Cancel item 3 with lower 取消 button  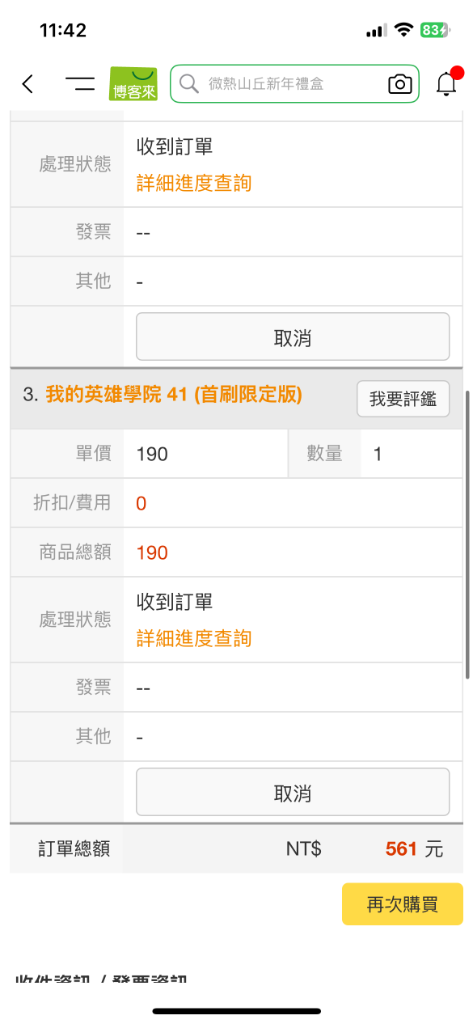[293, 793]
